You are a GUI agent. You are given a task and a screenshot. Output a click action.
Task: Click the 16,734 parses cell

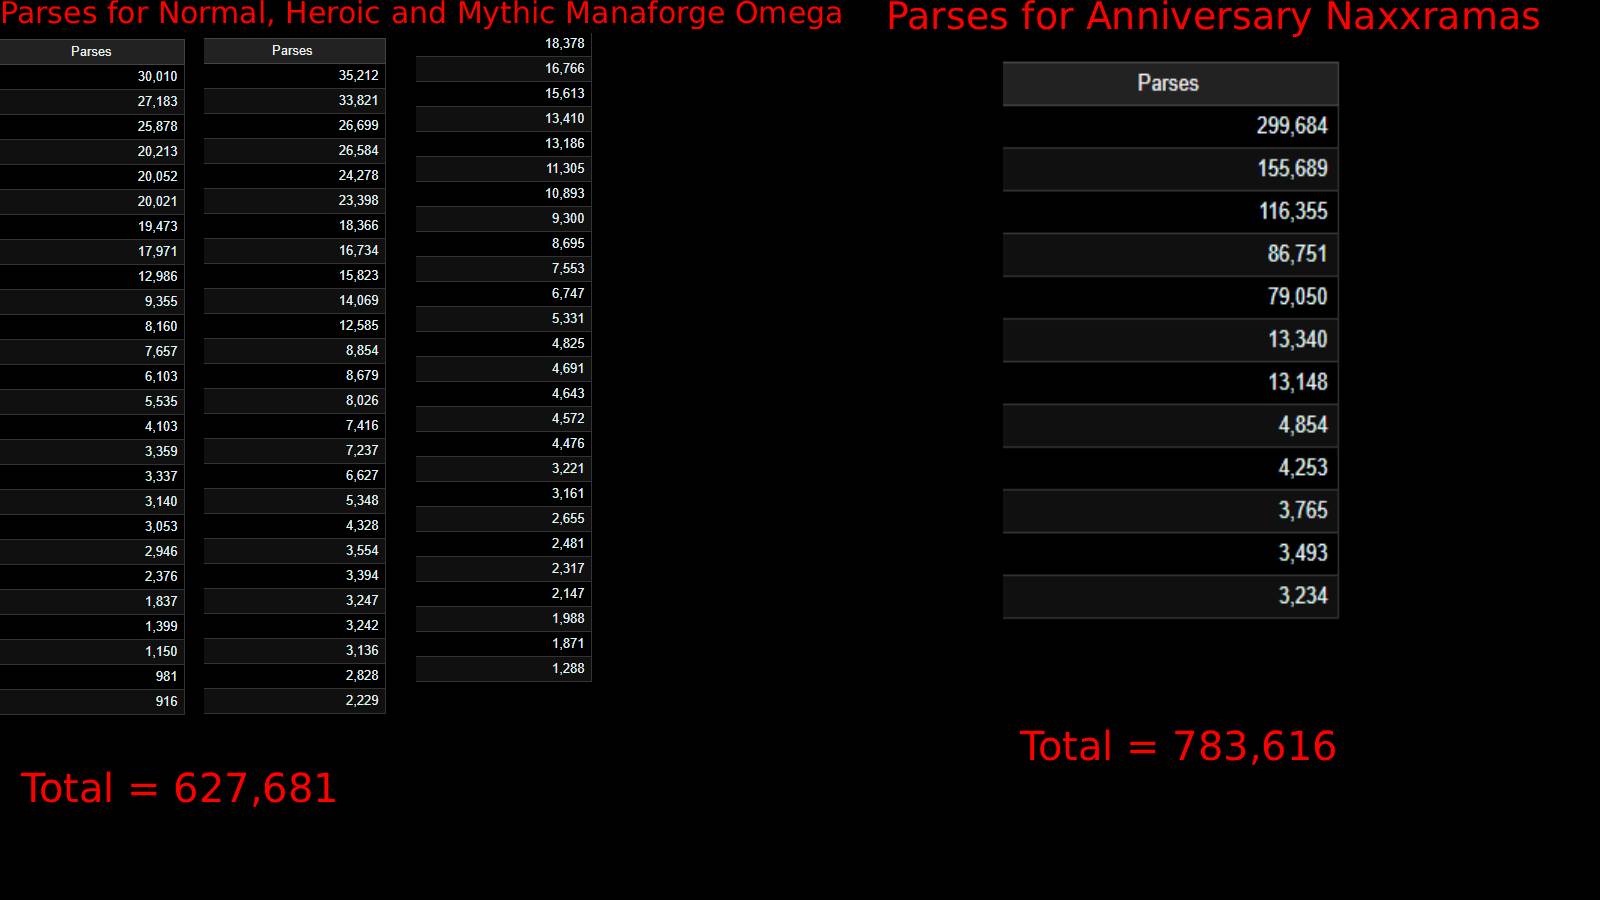[x=295, y=250]
